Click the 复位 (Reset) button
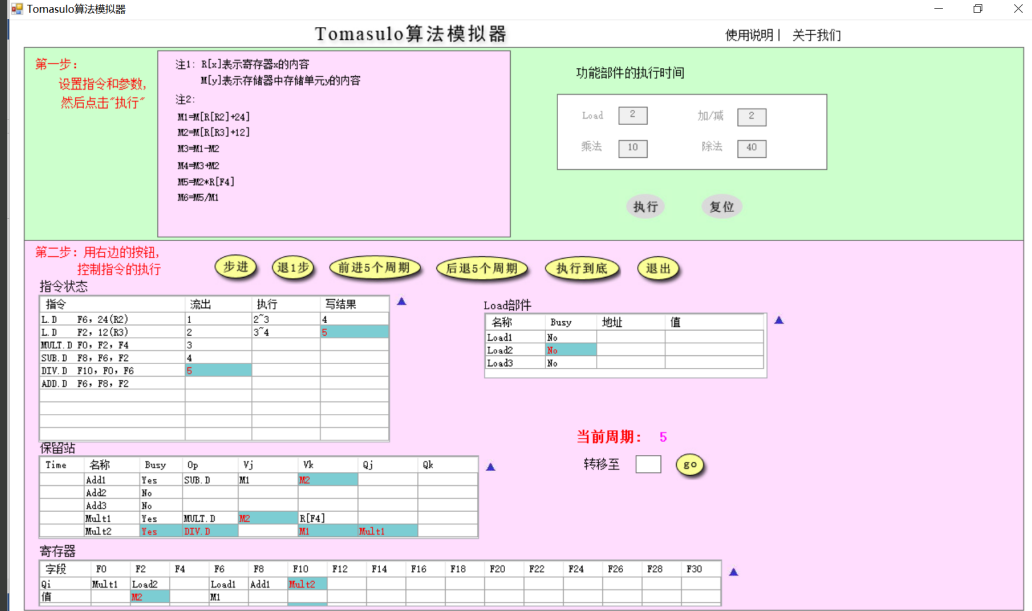Screen dimensions: 1032x611 [721, 206]
